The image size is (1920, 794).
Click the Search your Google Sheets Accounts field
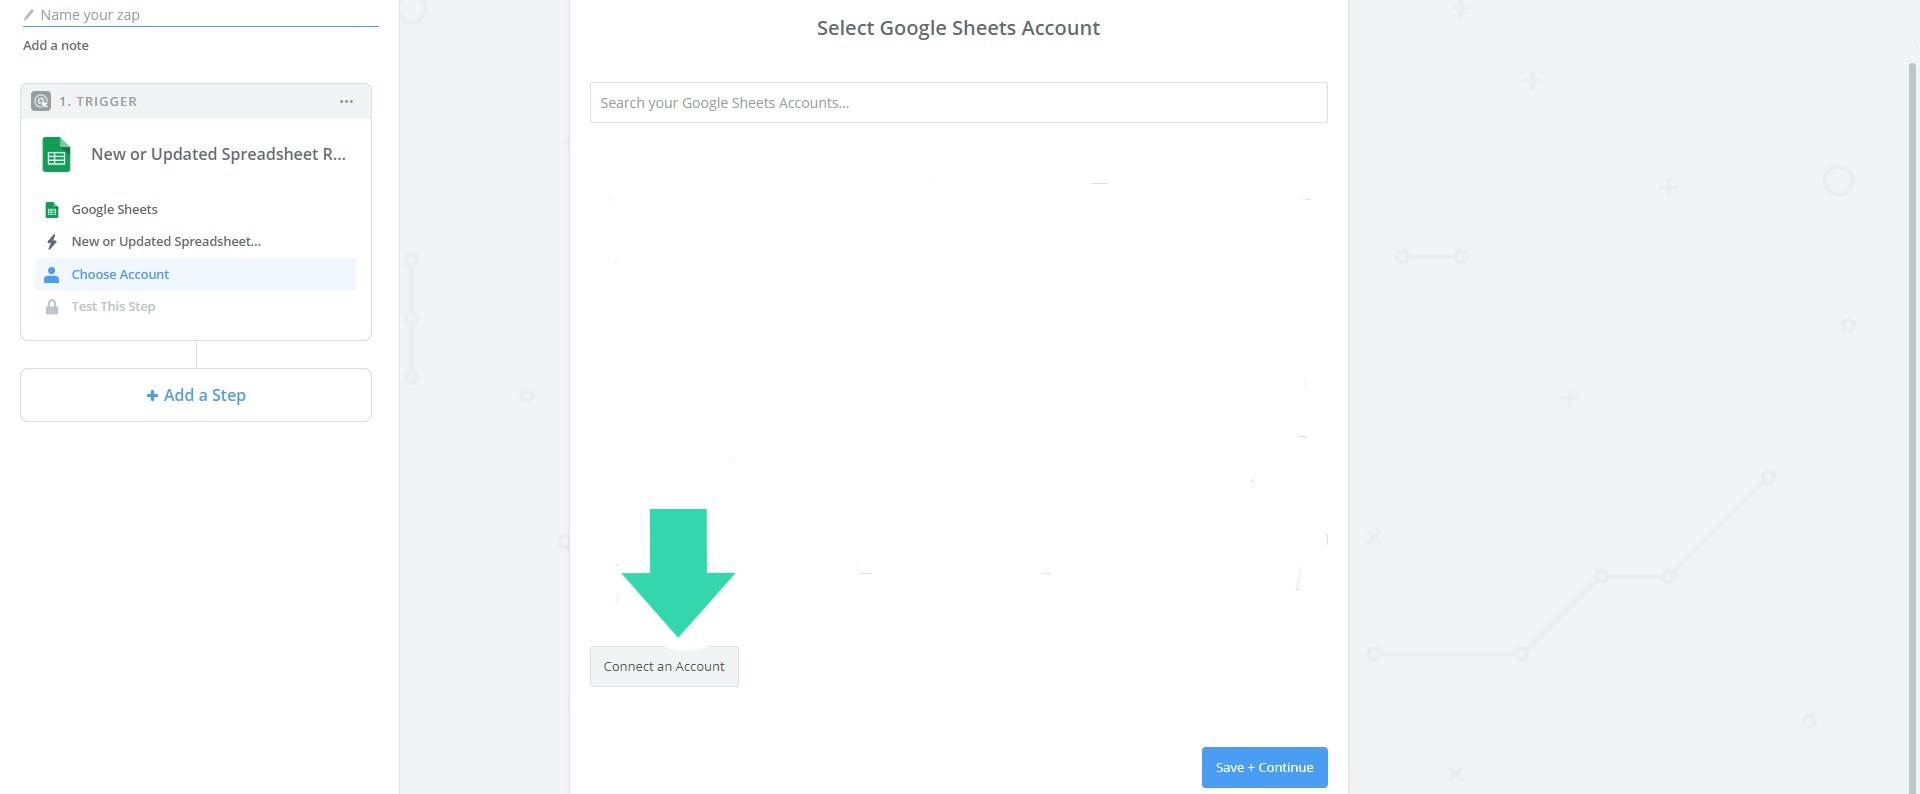click(x=958, y=103)
